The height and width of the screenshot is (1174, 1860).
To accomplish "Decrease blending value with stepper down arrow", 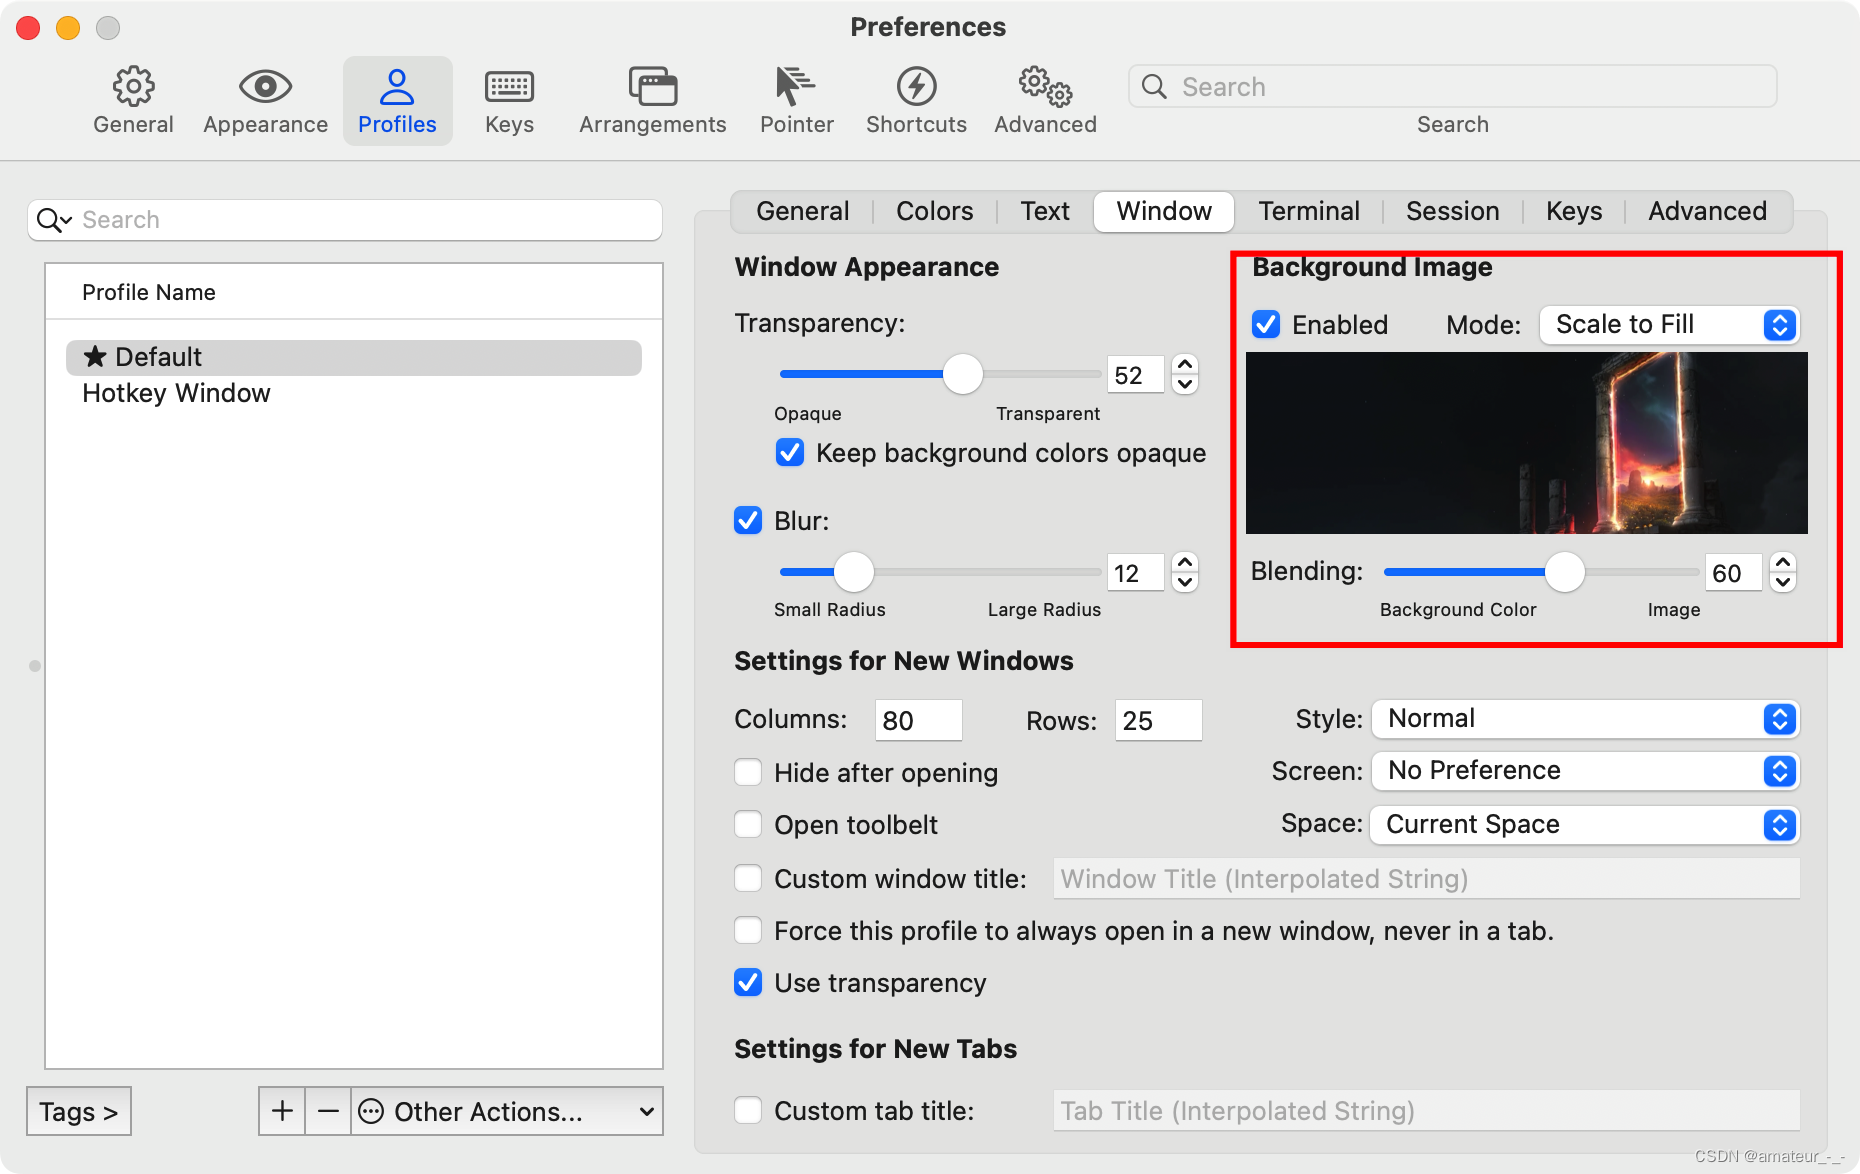I will point(1783,583).
